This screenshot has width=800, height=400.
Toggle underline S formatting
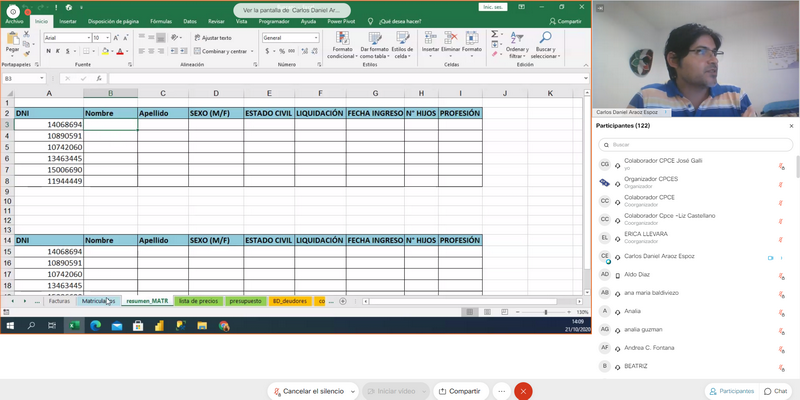pos(68,51)
